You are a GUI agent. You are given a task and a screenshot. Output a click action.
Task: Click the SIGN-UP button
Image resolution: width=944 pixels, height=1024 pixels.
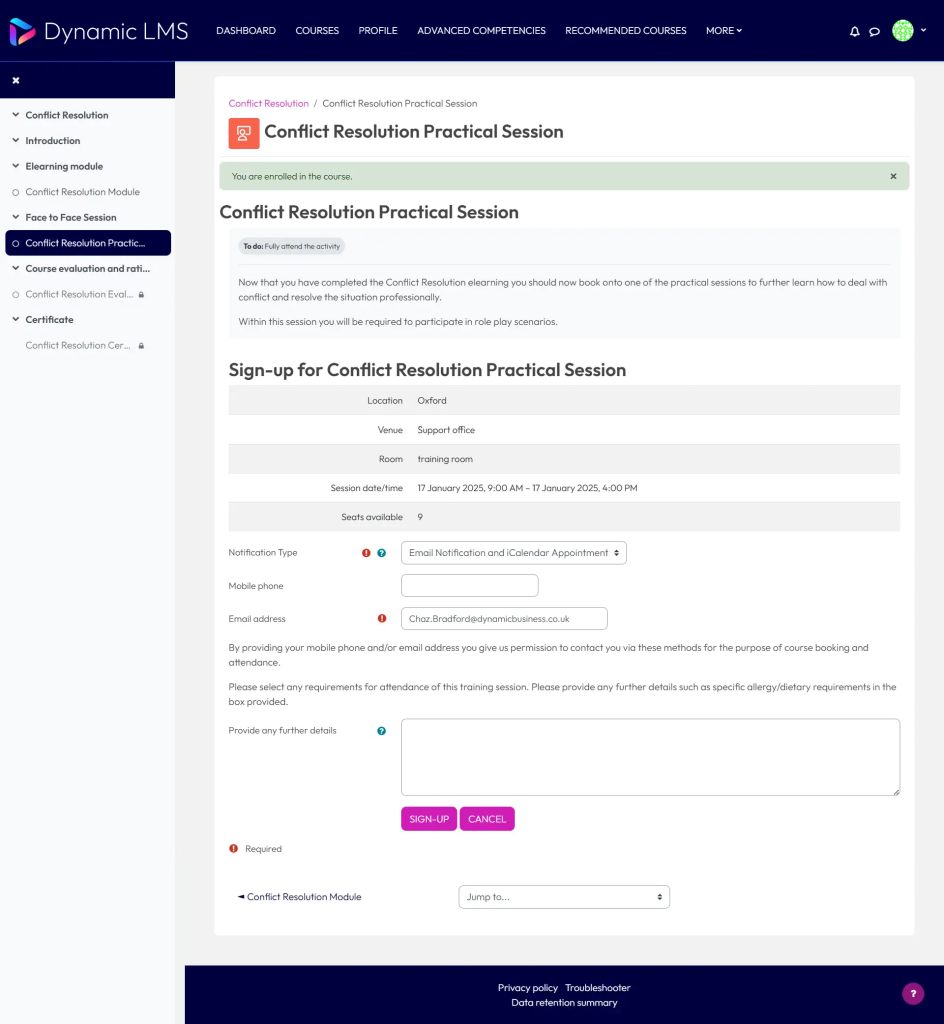429,819
